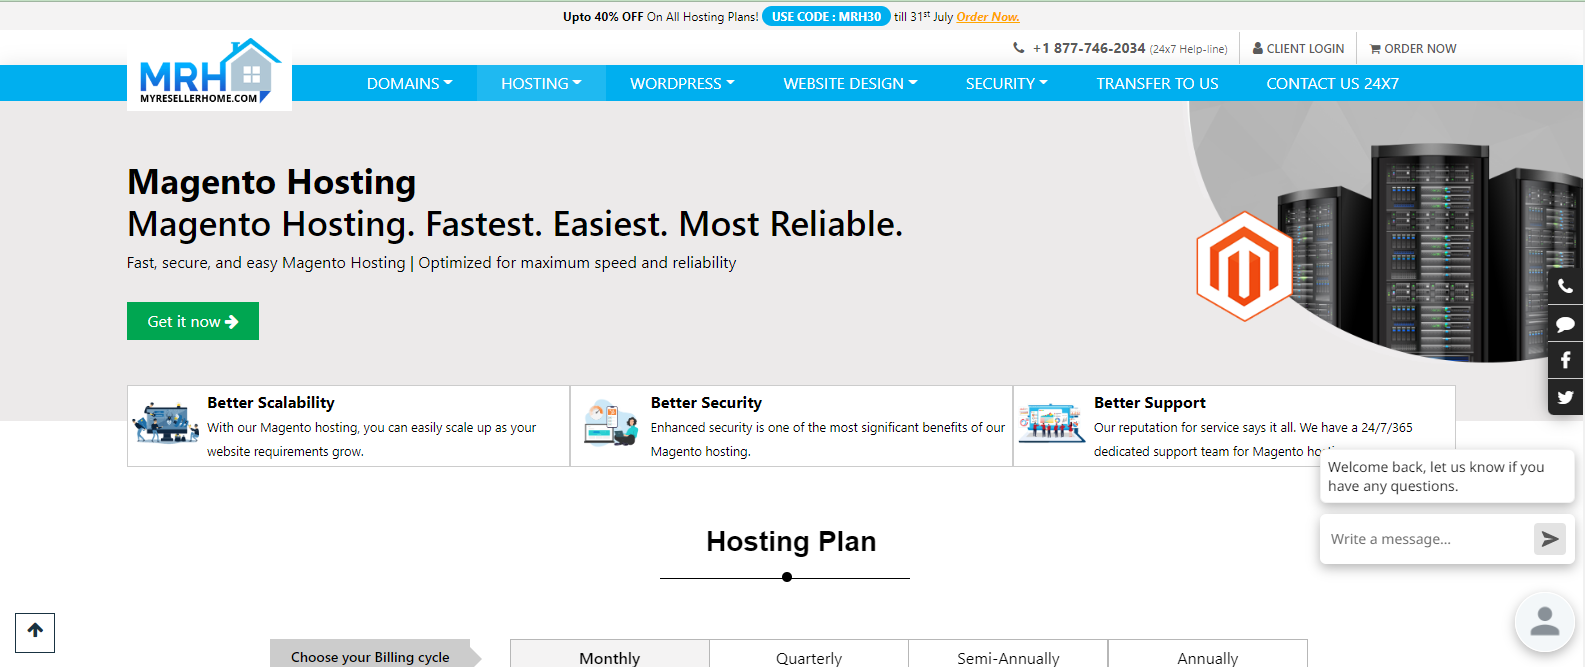Select the Quarterly billing cycle tab

(x=809, y=654)
